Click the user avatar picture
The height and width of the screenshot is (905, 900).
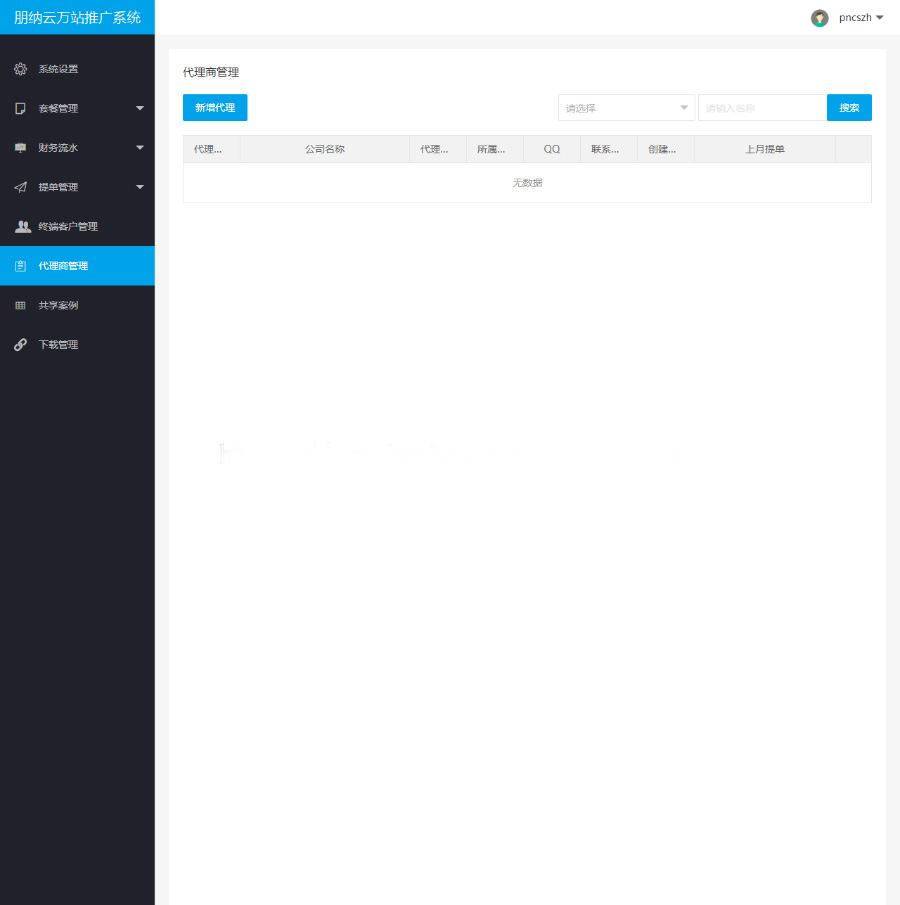click(x=819, y=18)
